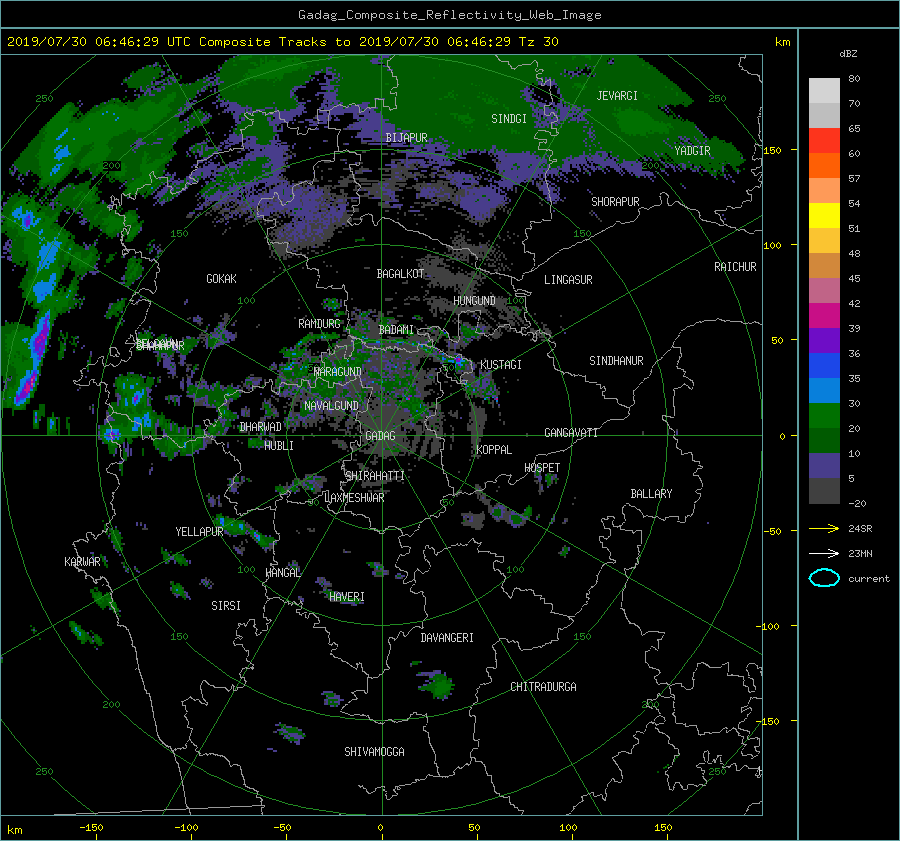Click the blue 36 dBZ legend swatch
This screenshot has width=900, height=841.
point(824,366)
